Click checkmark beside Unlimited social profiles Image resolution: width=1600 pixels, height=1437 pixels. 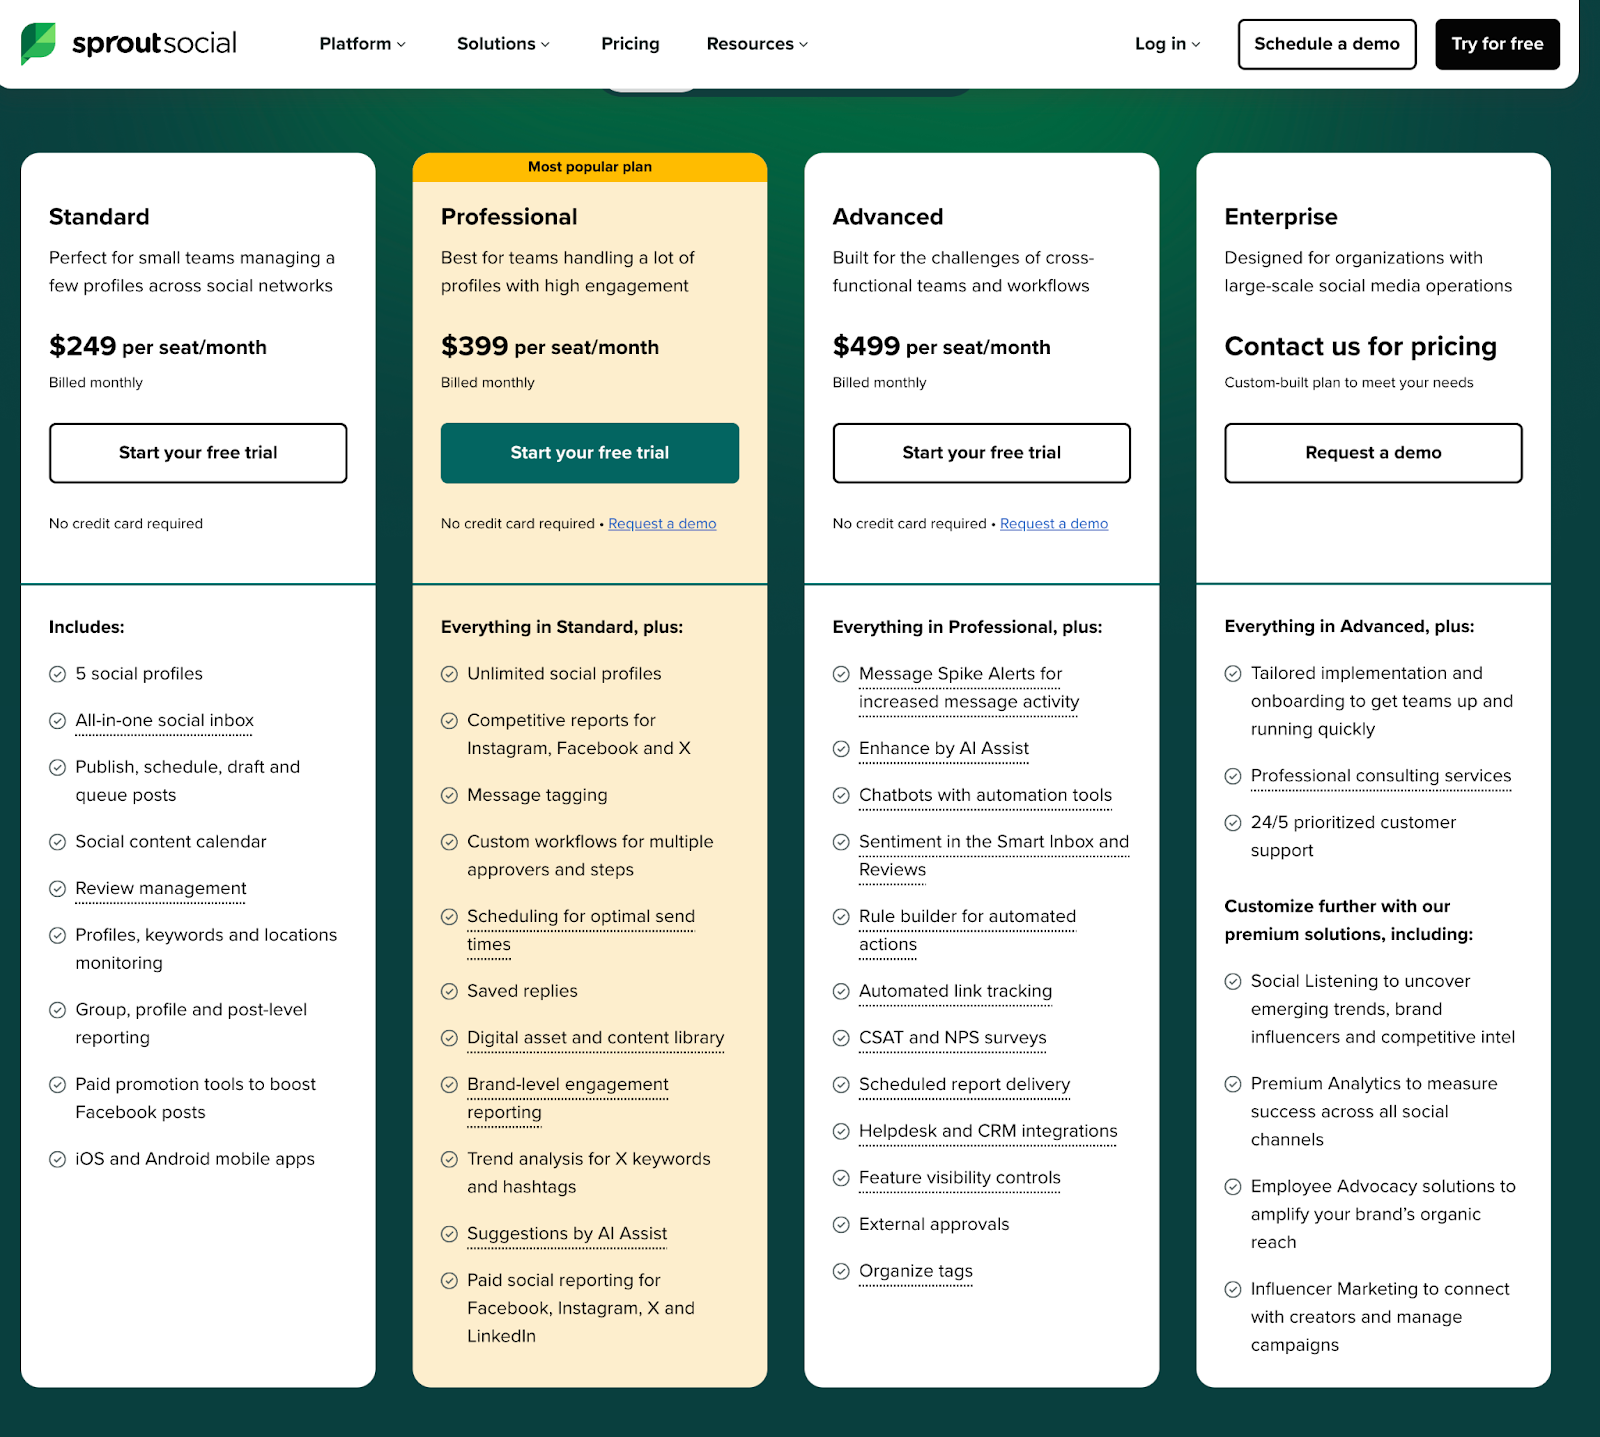tap(450, 675)
